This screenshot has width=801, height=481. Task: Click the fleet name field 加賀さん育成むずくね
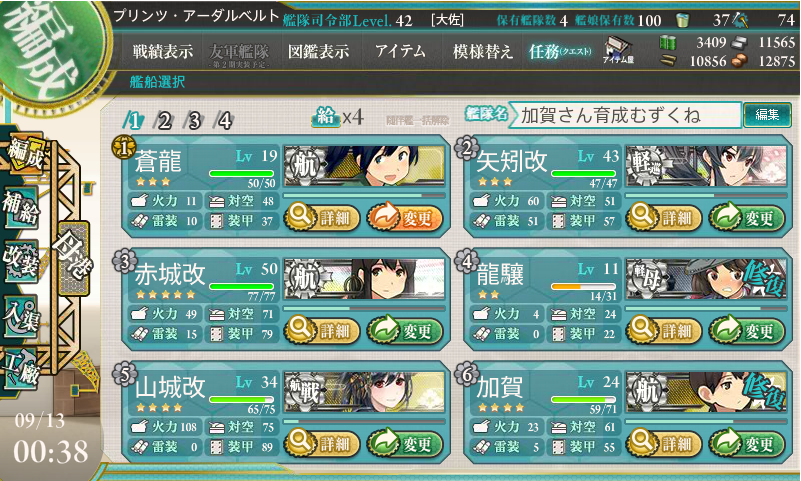point(625,115)
